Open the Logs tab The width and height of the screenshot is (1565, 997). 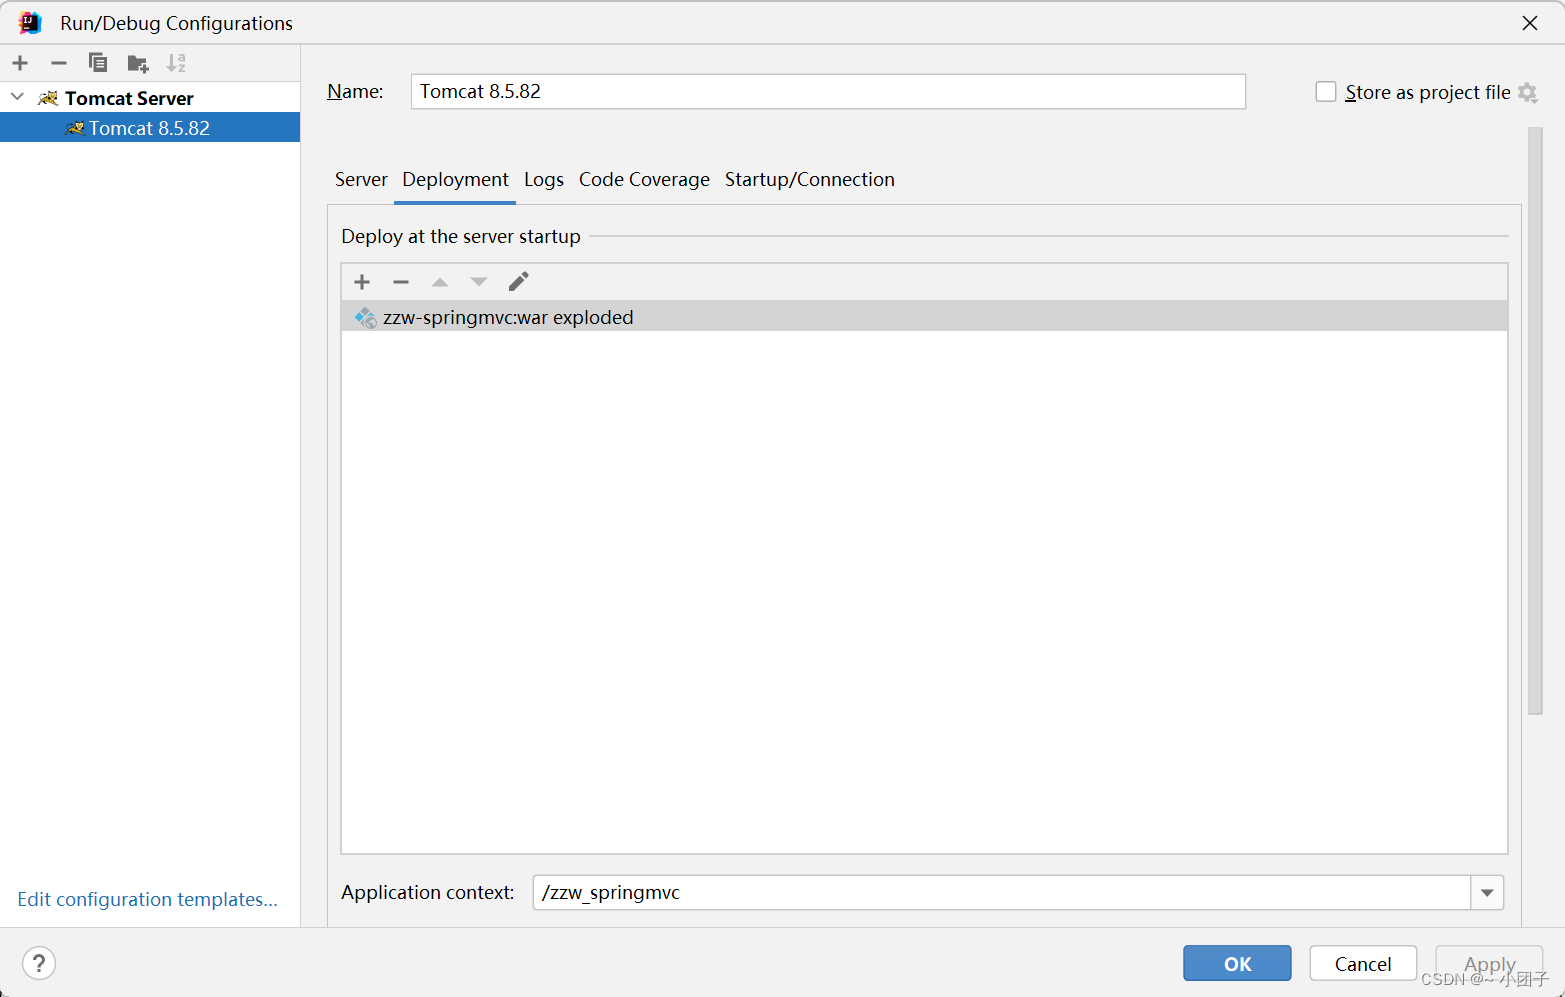tap(544, 179)
